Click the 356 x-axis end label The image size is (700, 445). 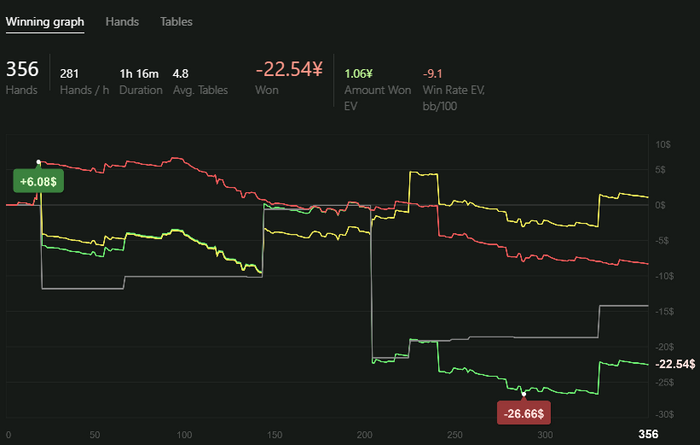649,434
